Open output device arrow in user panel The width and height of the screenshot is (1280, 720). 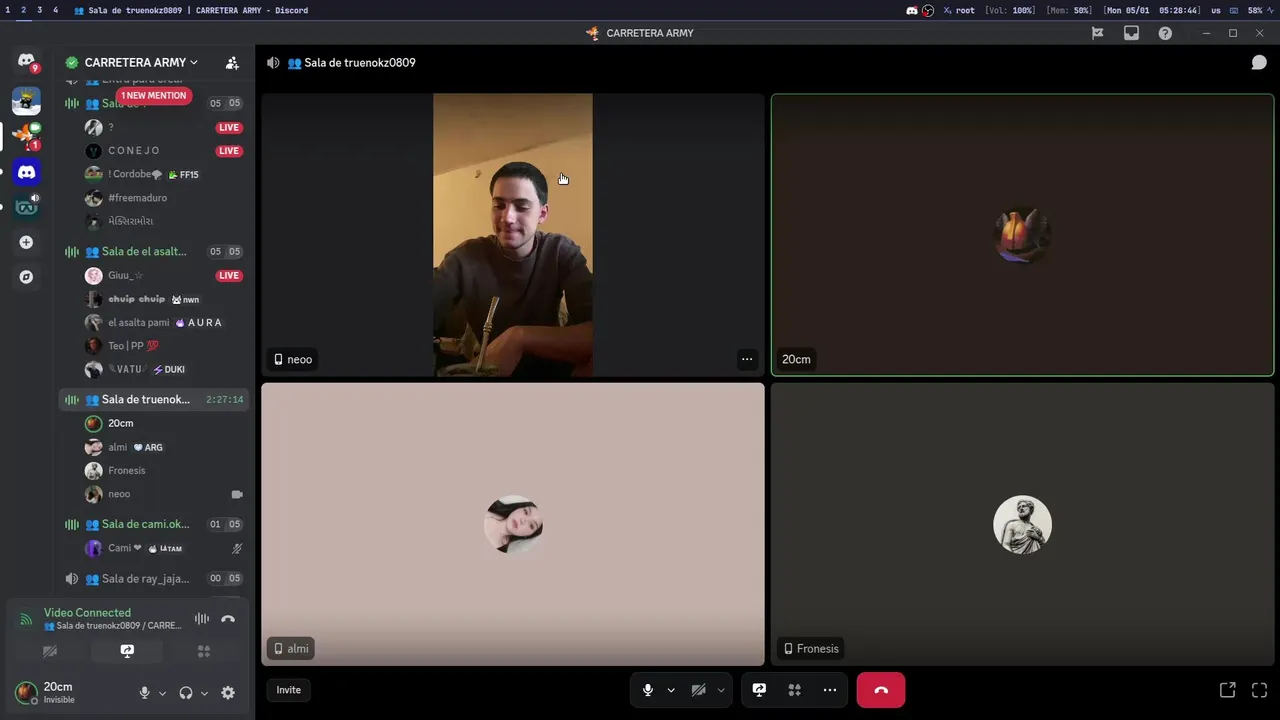205,693
